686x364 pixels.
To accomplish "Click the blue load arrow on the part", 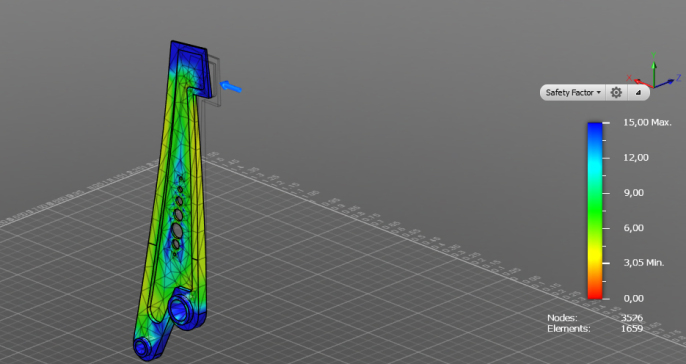I will [x=231, y=87].
